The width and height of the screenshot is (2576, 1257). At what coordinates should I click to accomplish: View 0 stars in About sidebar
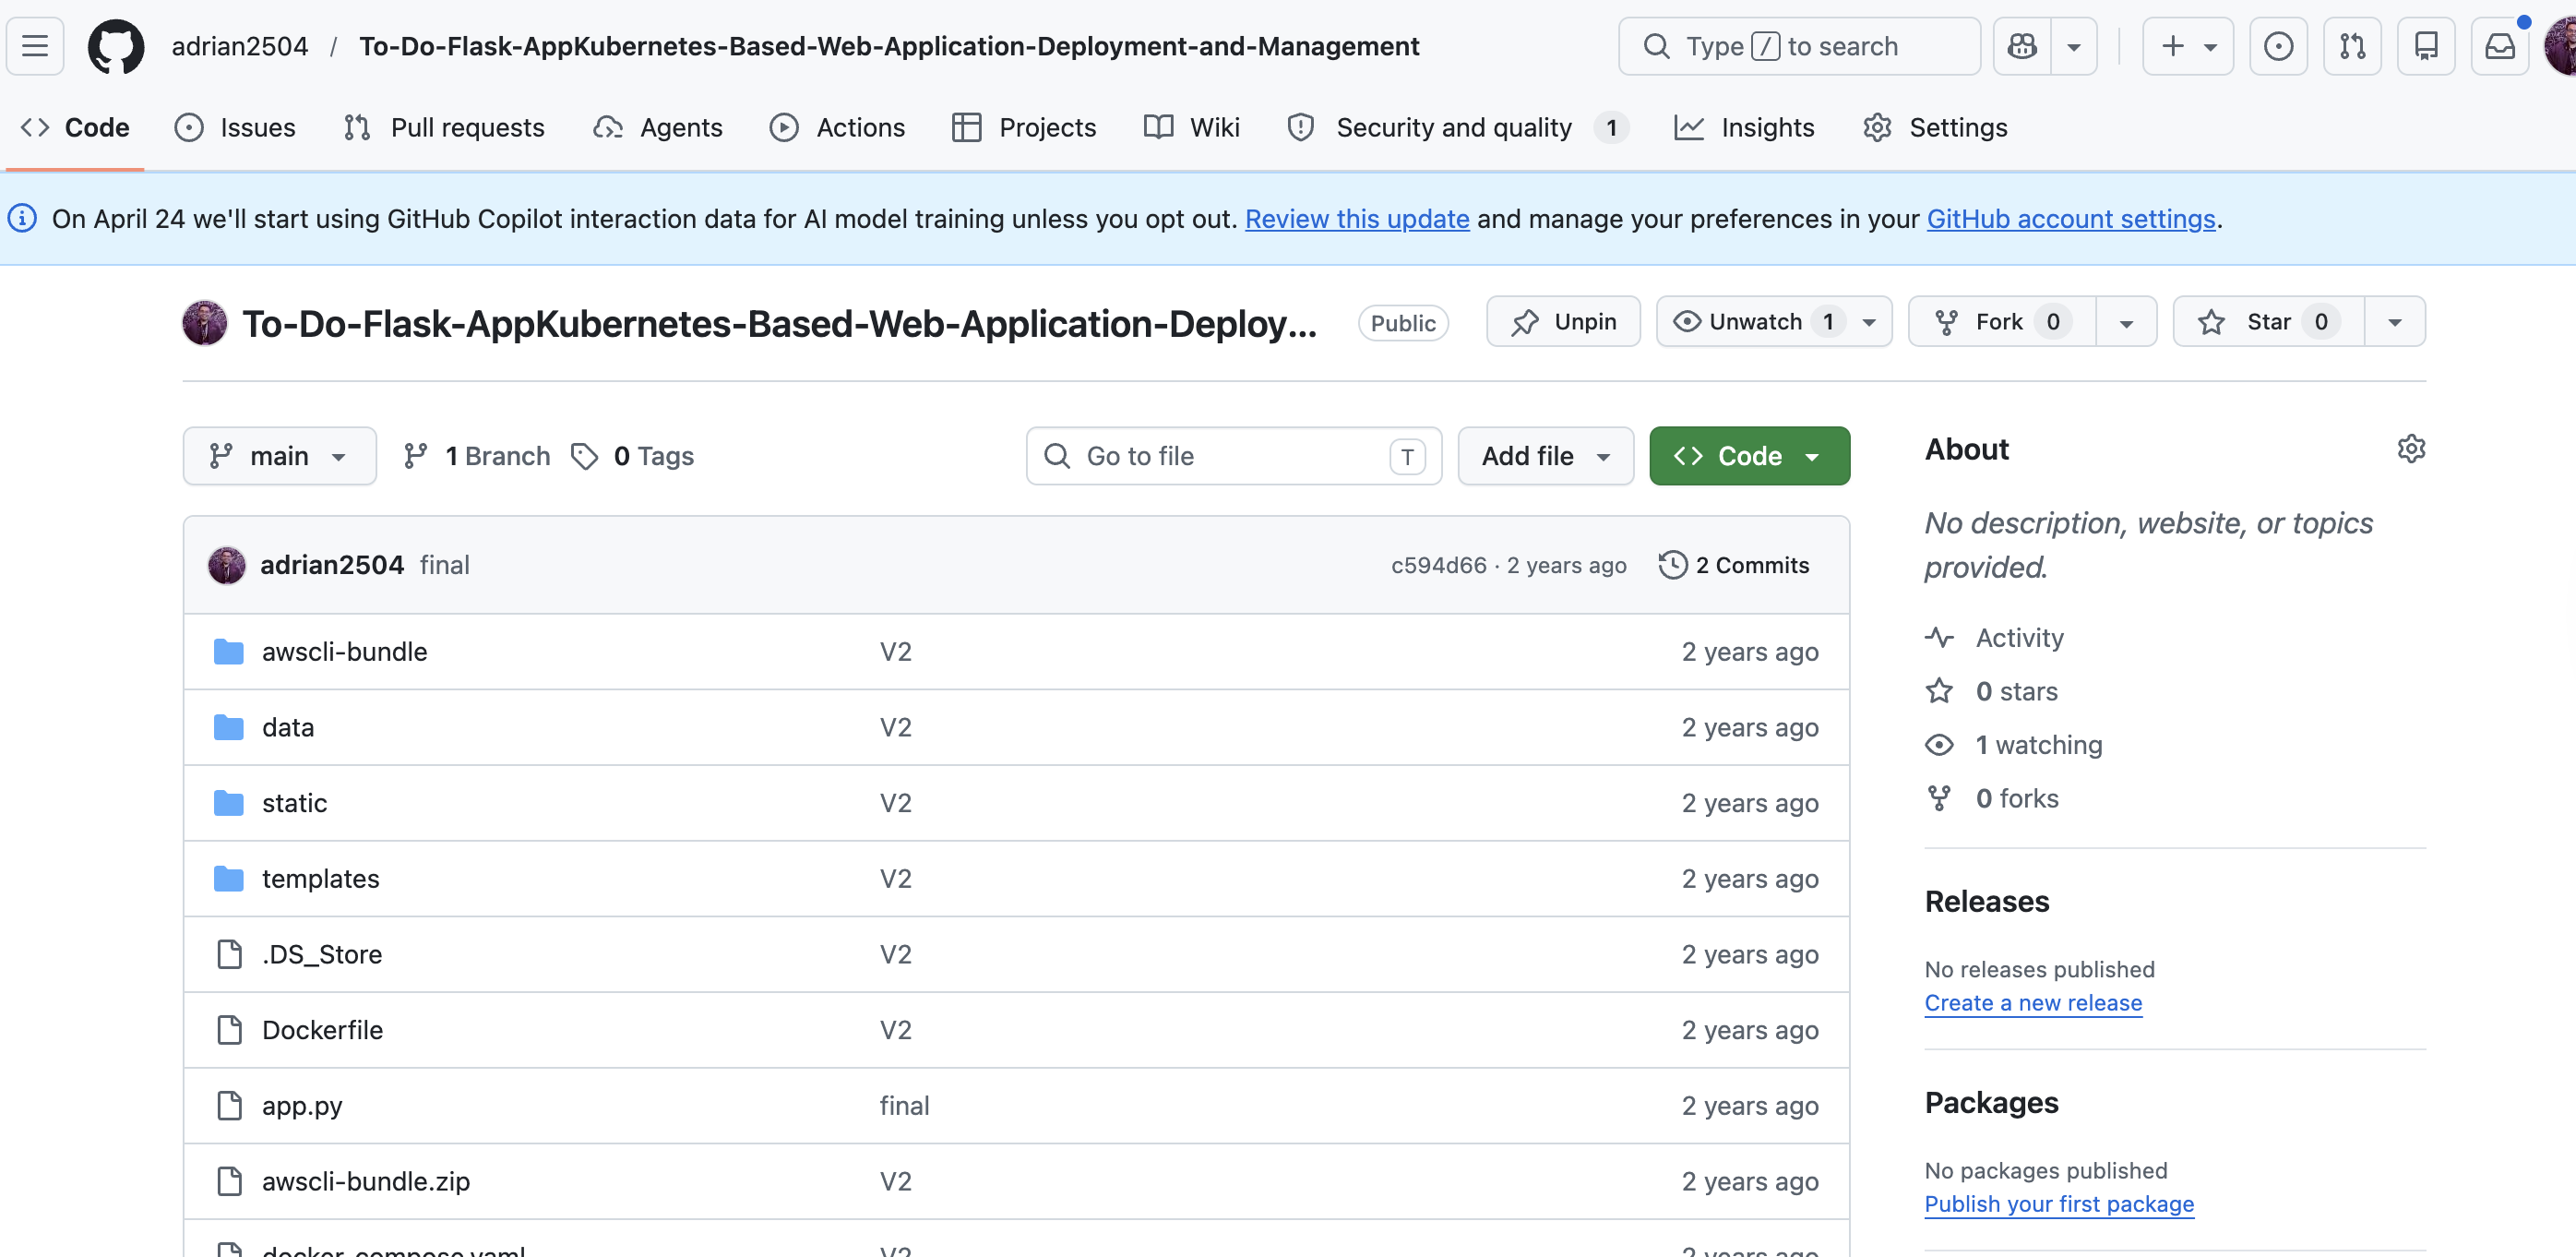pos(1992,691)
